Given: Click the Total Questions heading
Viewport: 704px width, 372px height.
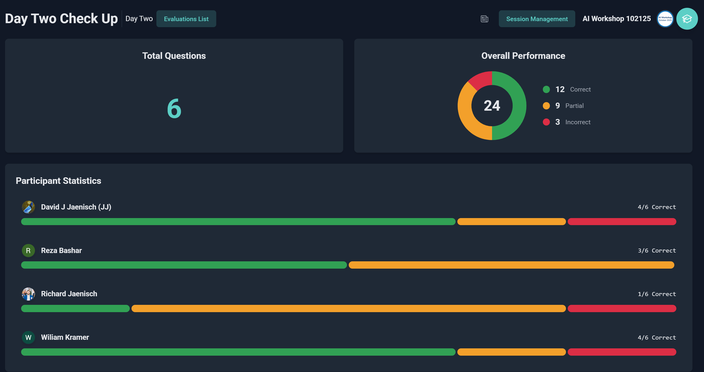Looking at the screenshot, I should tap(174, 56).
